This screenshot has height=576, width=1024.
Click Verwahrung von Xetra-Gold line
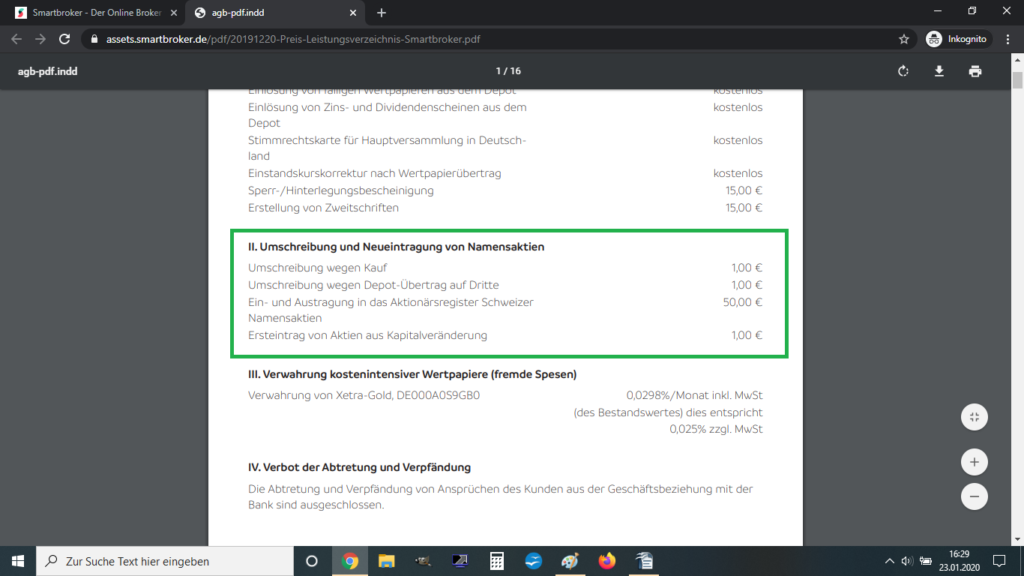(364, 395)
